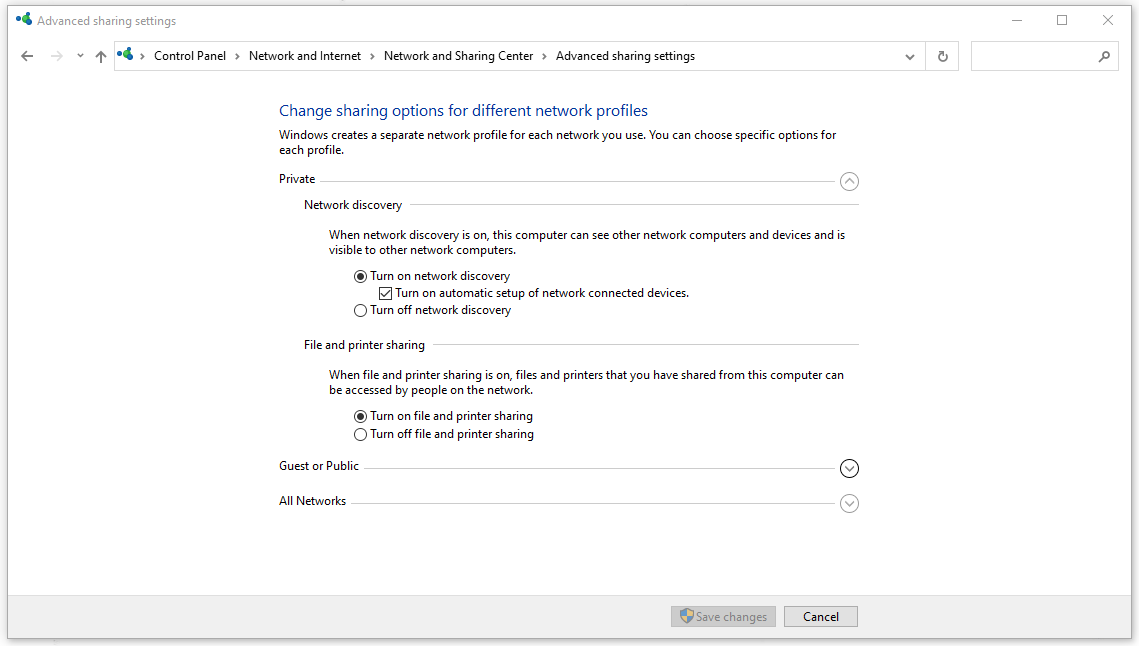The image size is (1139, 646).
Task: Click in the search box field
Action: coord(1035,57)
